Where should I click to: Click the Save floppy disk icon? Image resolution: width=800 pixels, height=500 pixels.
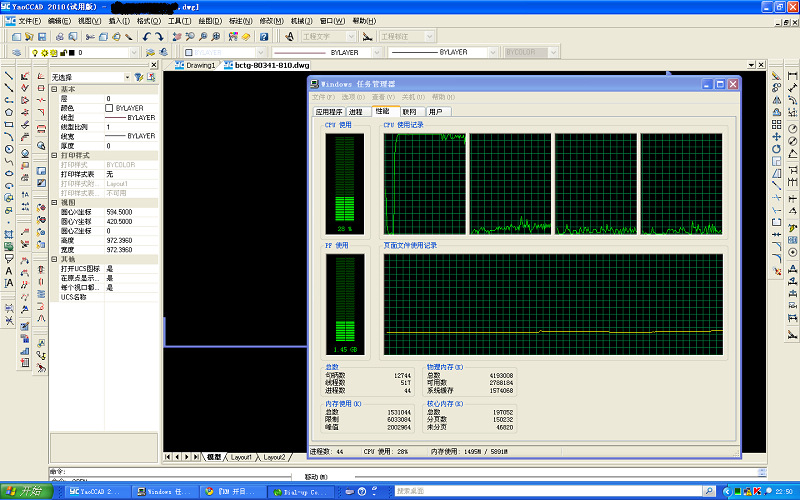point(42,37)
